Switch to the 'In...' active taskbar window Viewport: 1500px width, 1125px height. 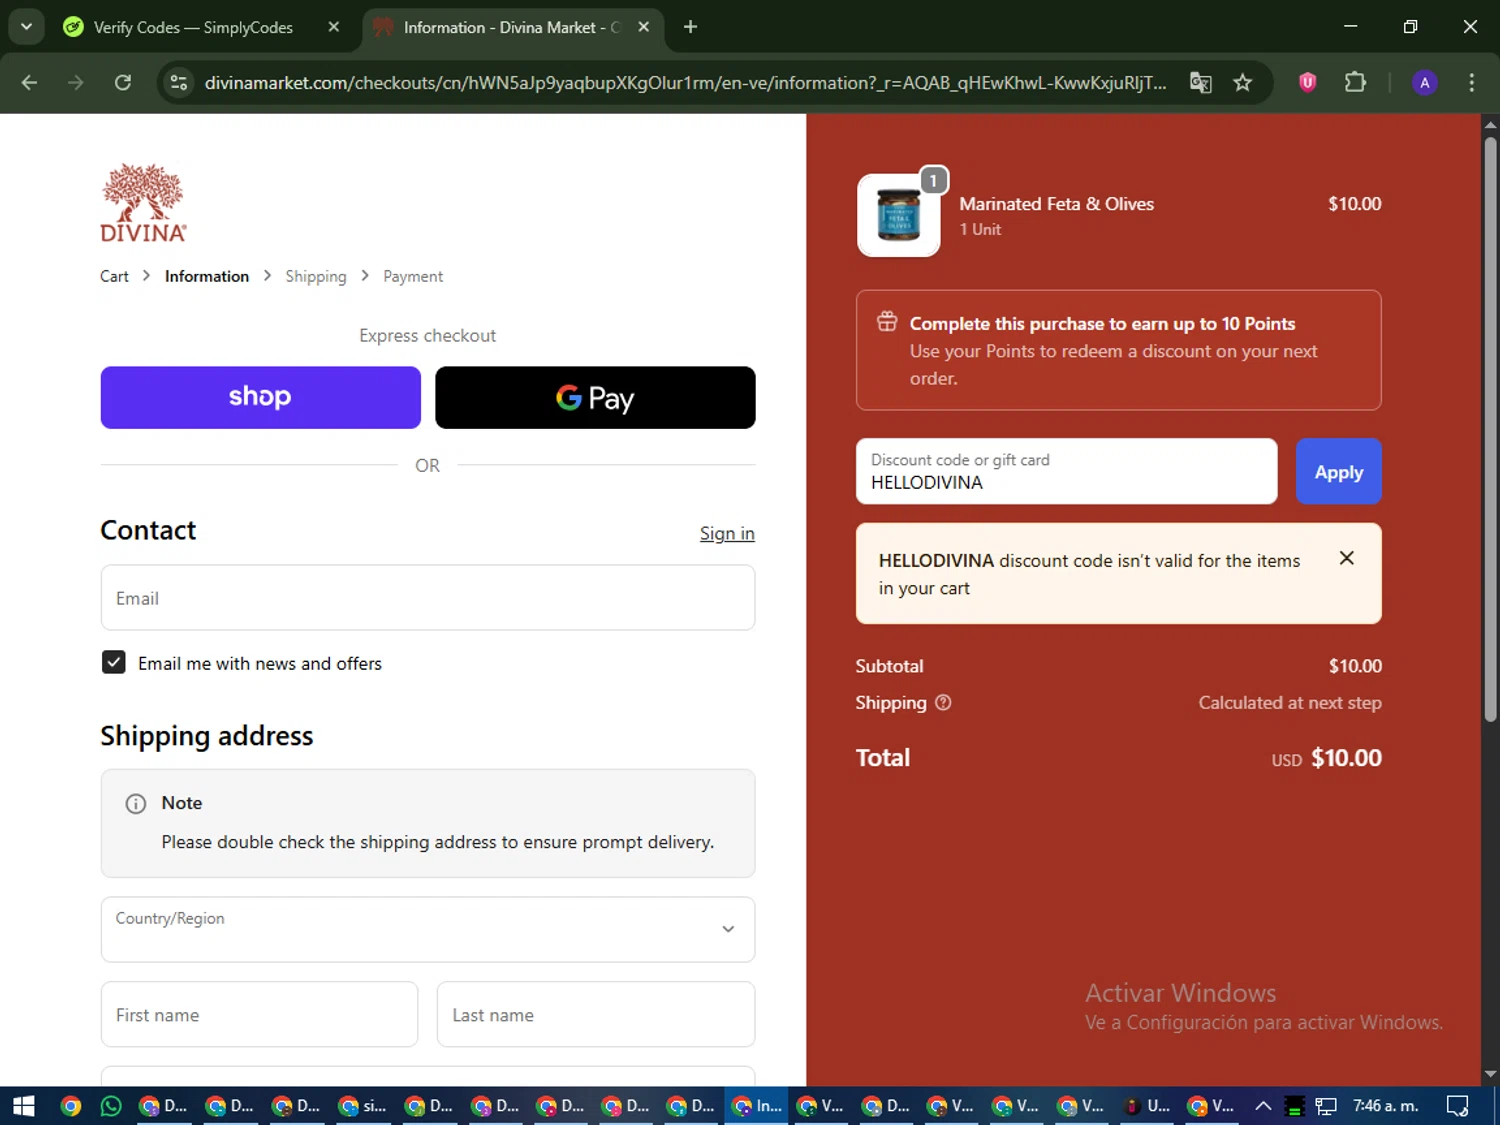[757, 1106]
